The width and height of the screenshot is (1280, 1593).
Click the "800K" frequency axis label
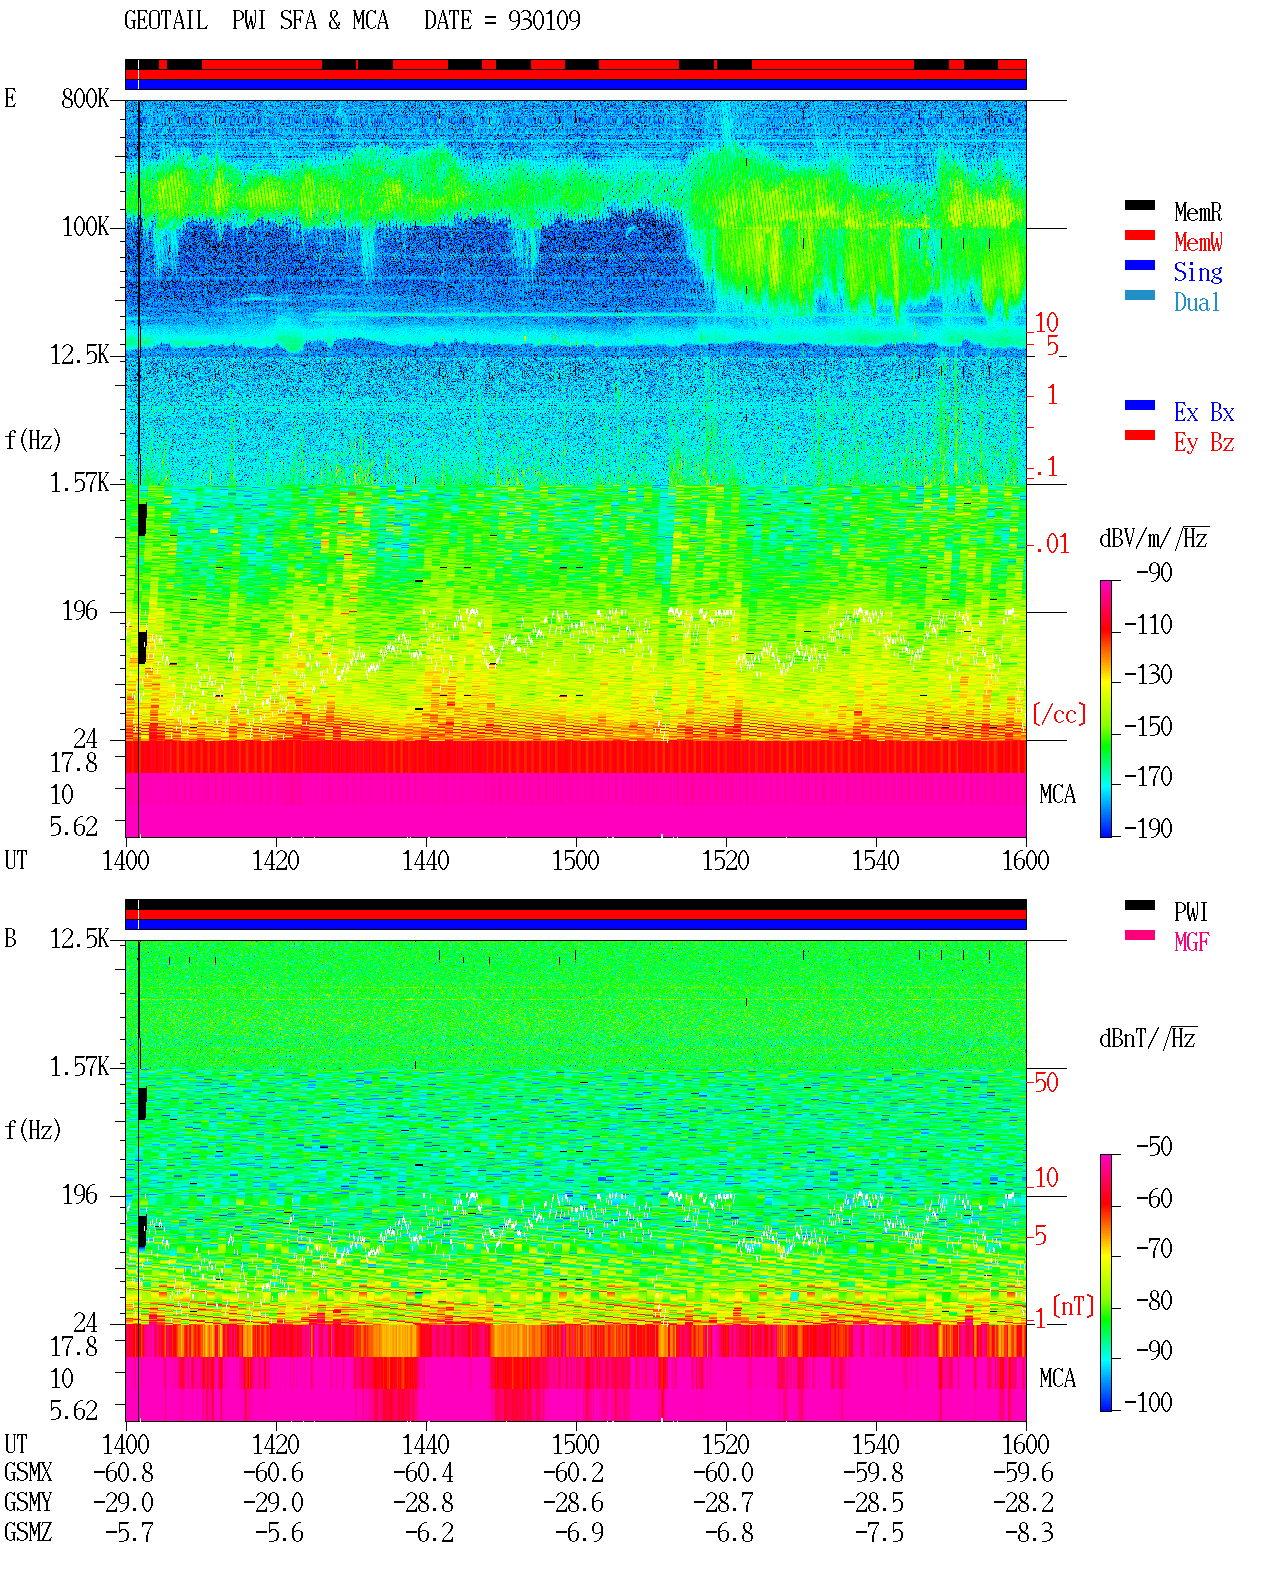coord(84,98)
